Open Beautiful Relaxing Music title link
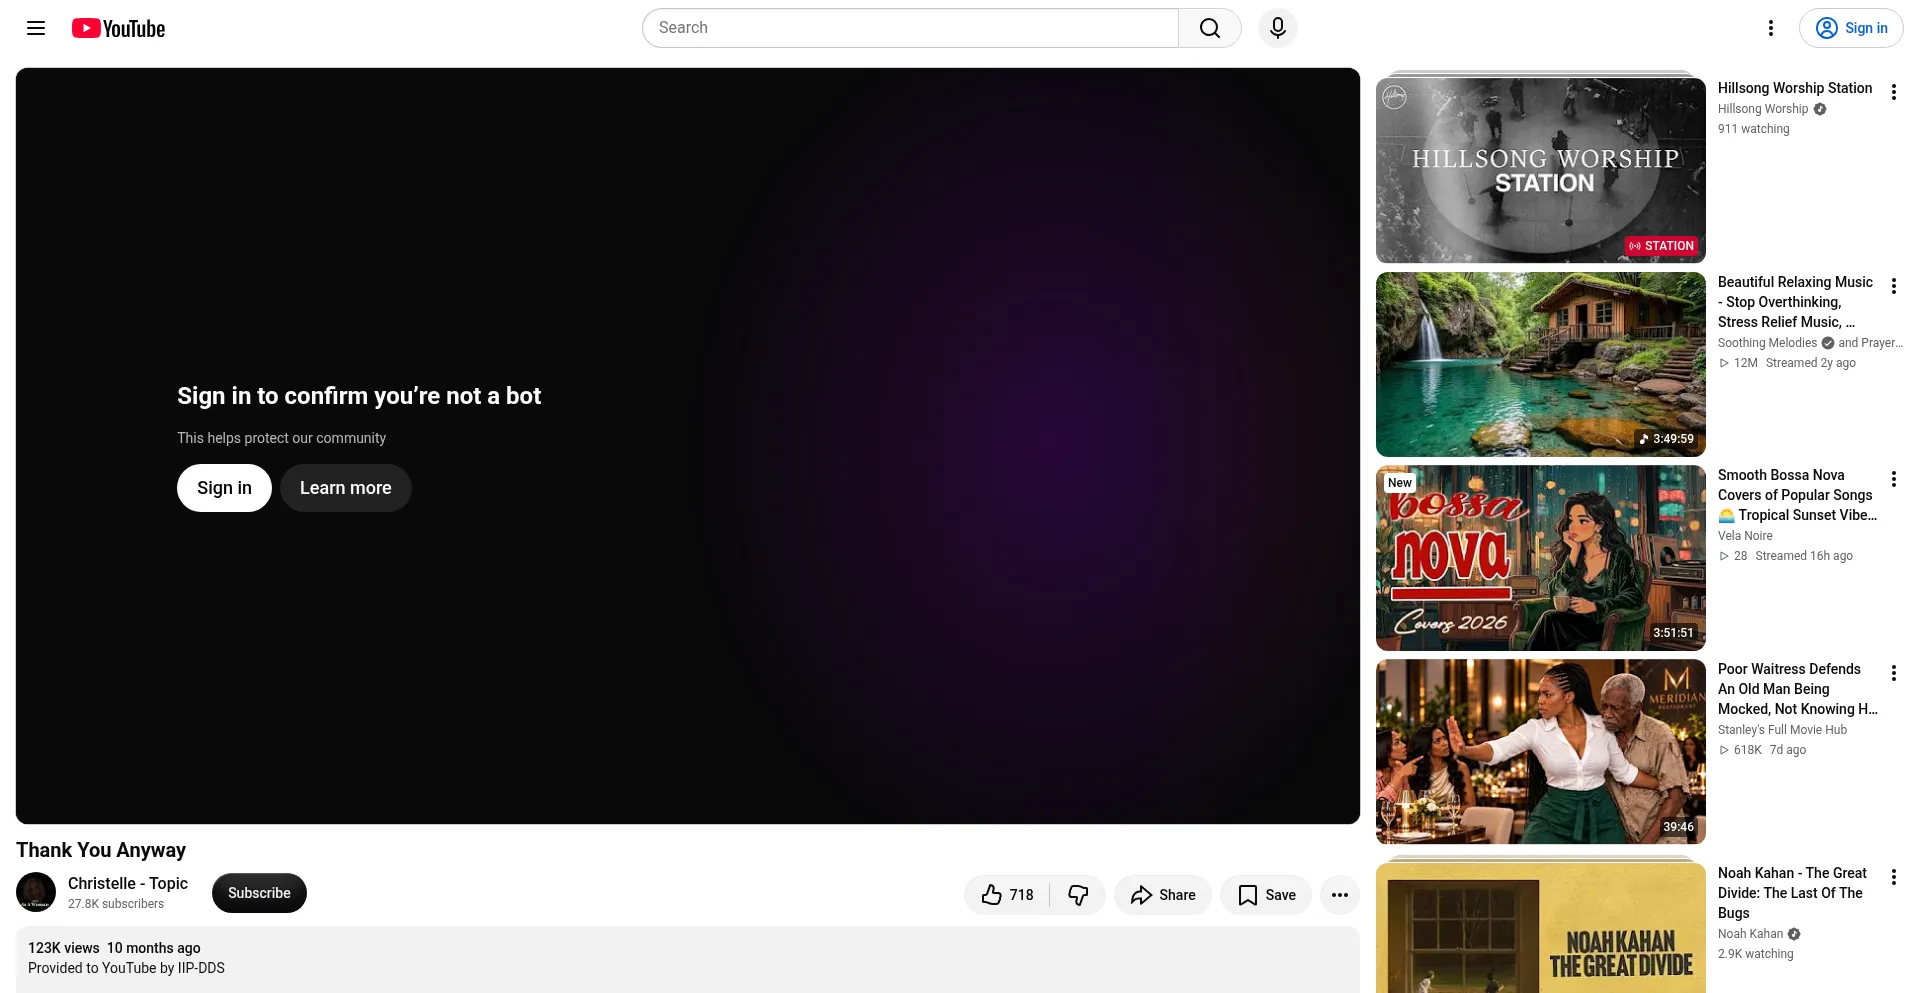1920x993 pixels. [x=1795, y=302]
